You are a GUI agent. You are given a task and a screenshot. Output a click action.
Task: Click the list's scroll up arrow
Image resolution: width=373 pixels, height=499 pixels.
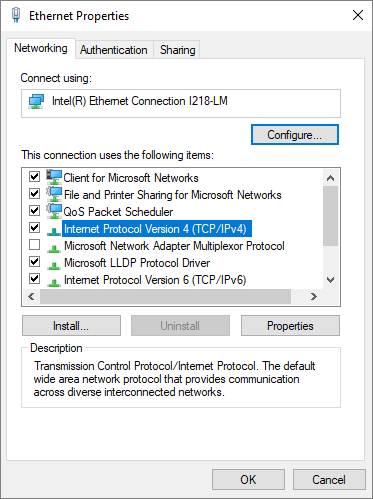click(330, 178)
